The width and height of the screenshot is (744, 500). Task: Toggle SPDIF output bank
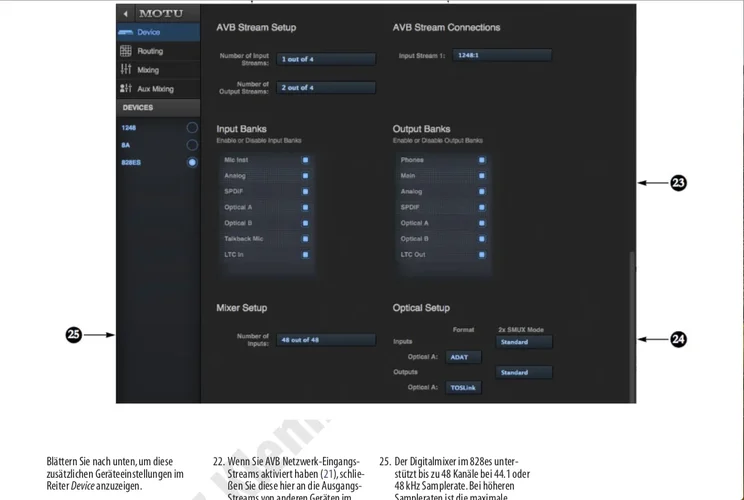(x=482, y=207)
